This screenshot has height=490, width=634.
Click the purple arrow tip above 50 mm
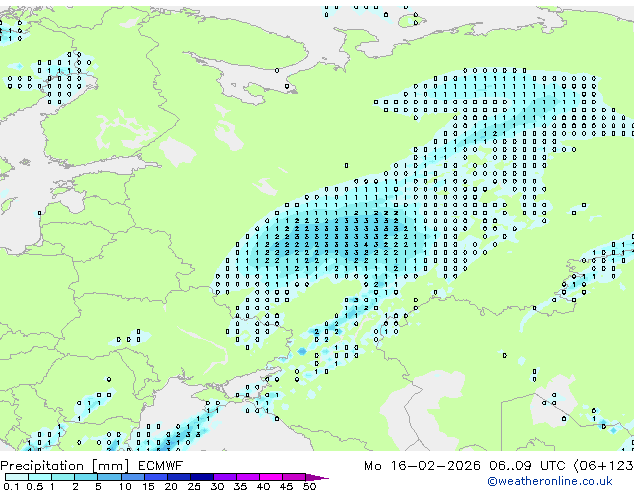pos(317,477)
